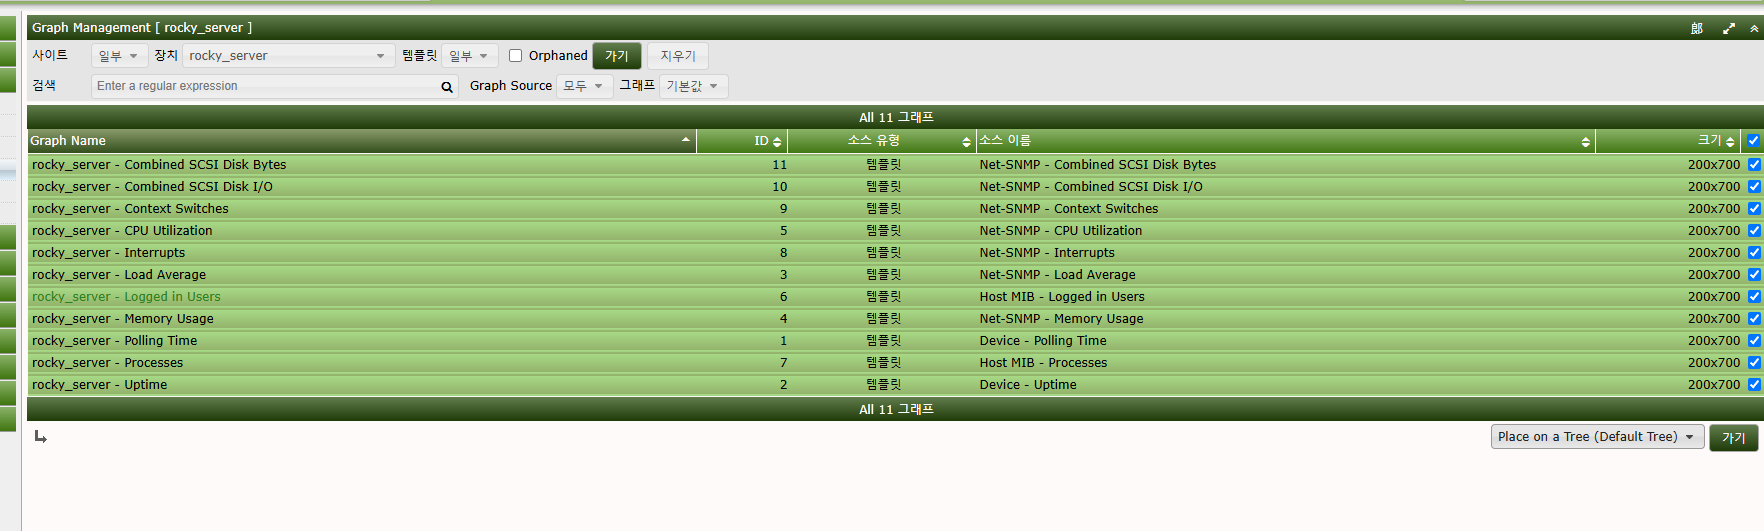Image resolution: width=1764 pixels, height=531 pixels.
Task: Open the Logged in Users graph link
Action: tap(126, 297)
